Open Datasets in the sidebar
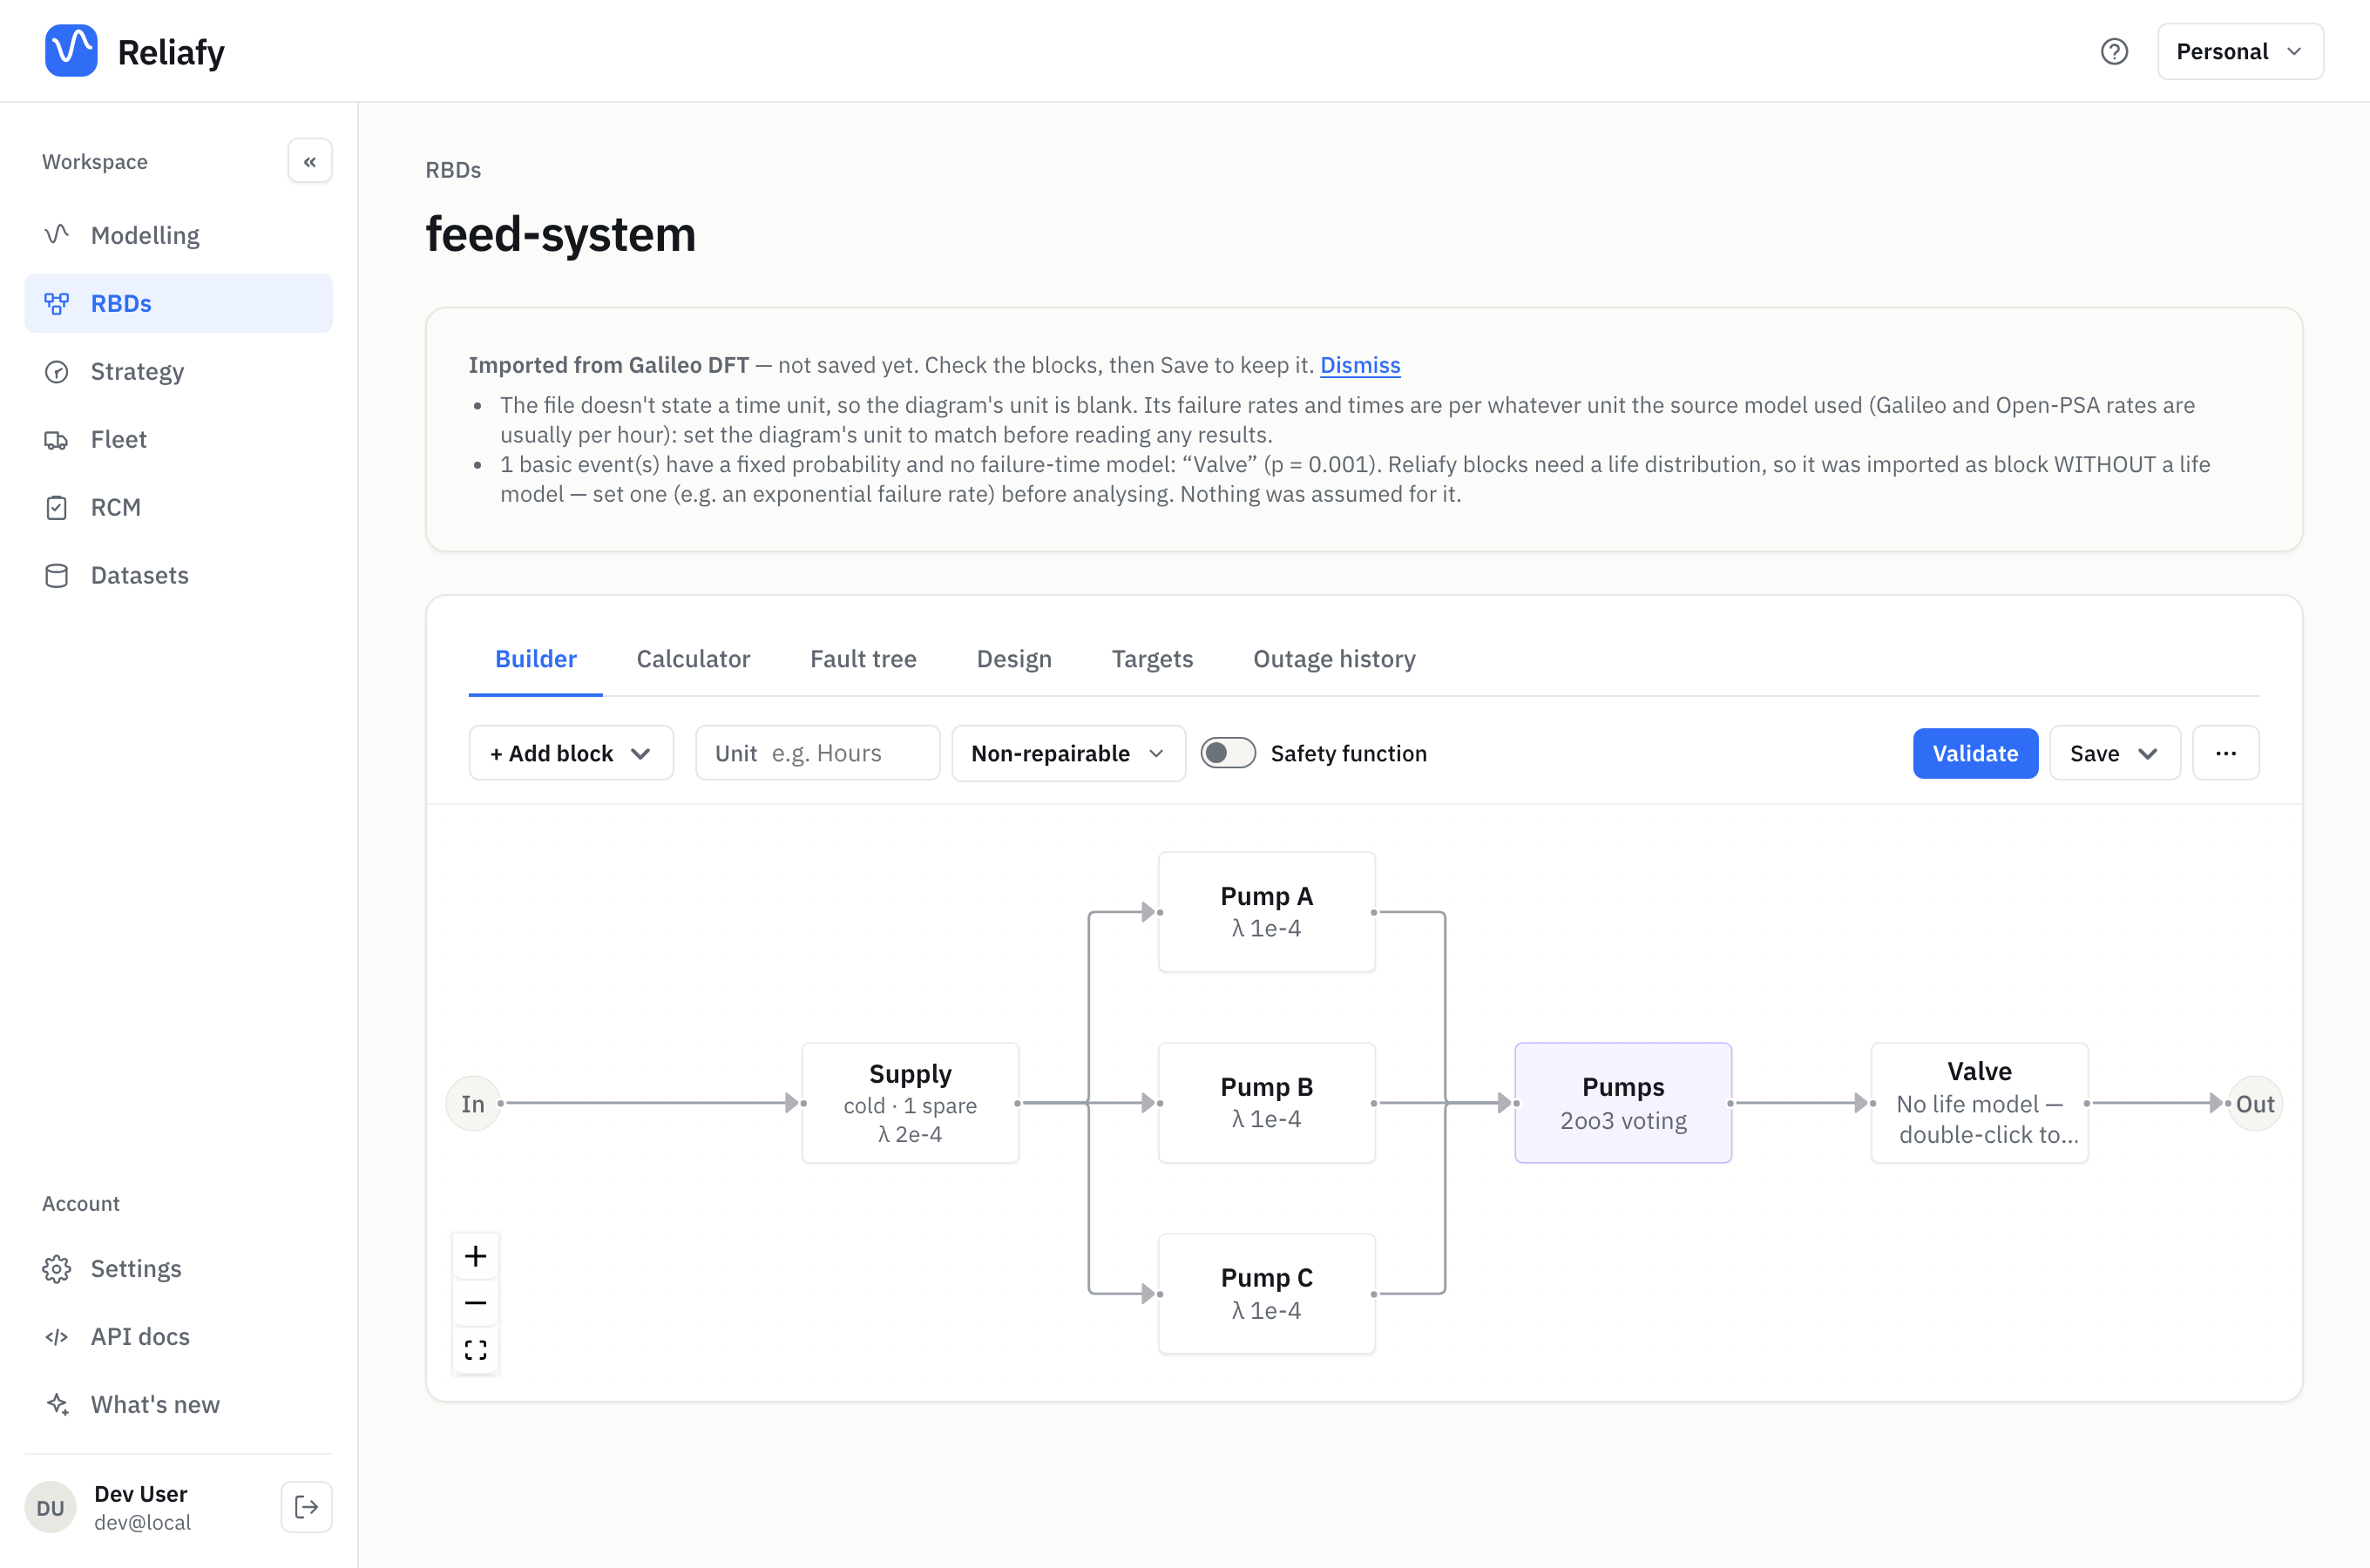The height and width of the screenshot is (1568, 2370). (178, 575)
